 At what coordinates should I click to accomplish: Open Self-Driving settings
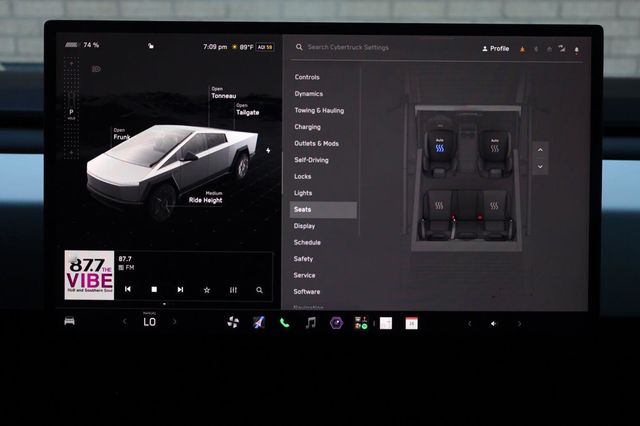tap(311, 160)
